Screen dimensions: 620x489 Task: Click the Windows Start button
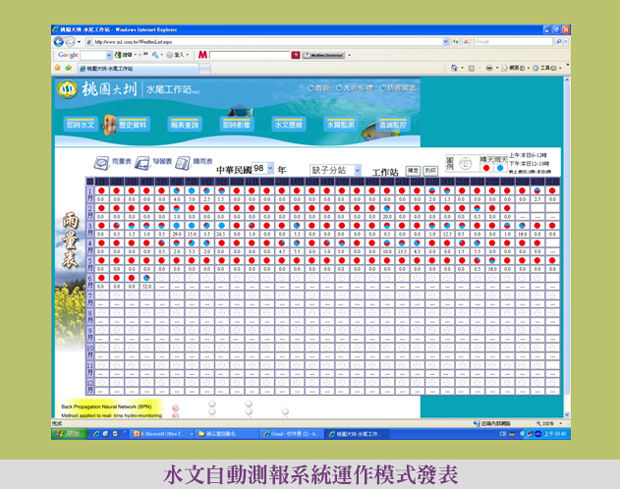(70, 433)
